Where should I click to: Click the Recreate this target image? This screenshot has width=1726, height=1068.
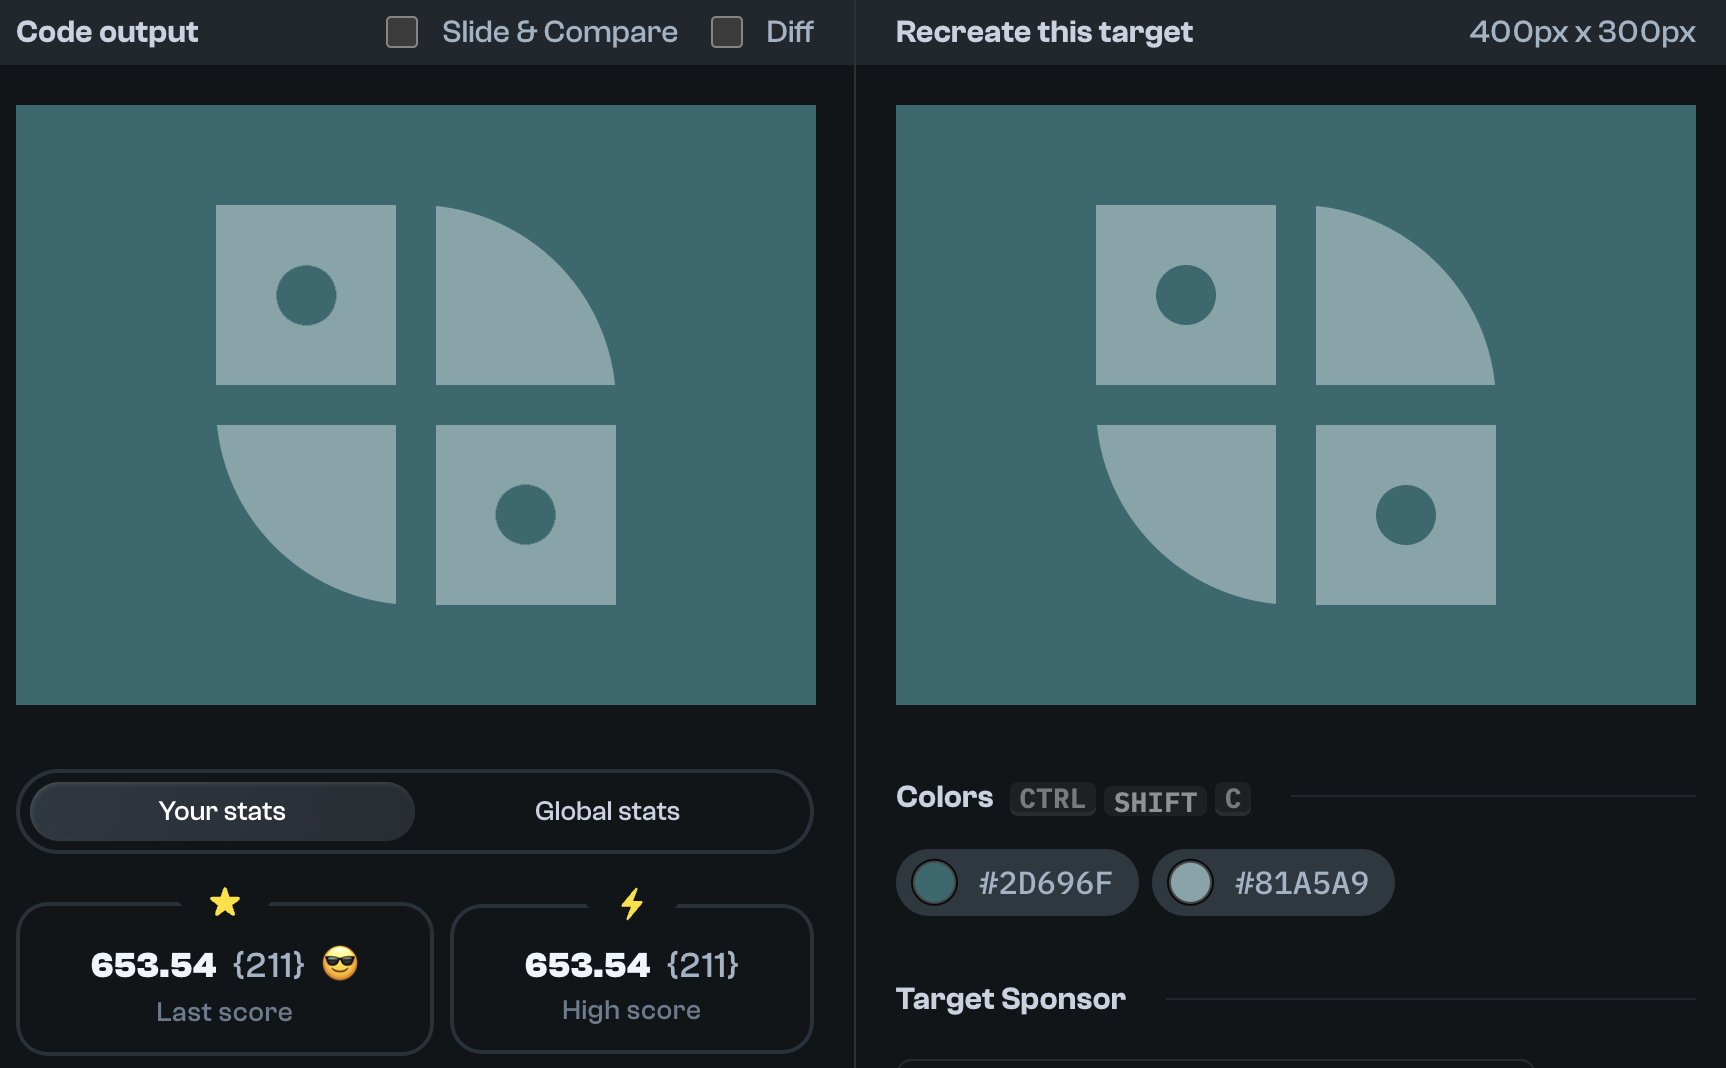(1296, 405)
